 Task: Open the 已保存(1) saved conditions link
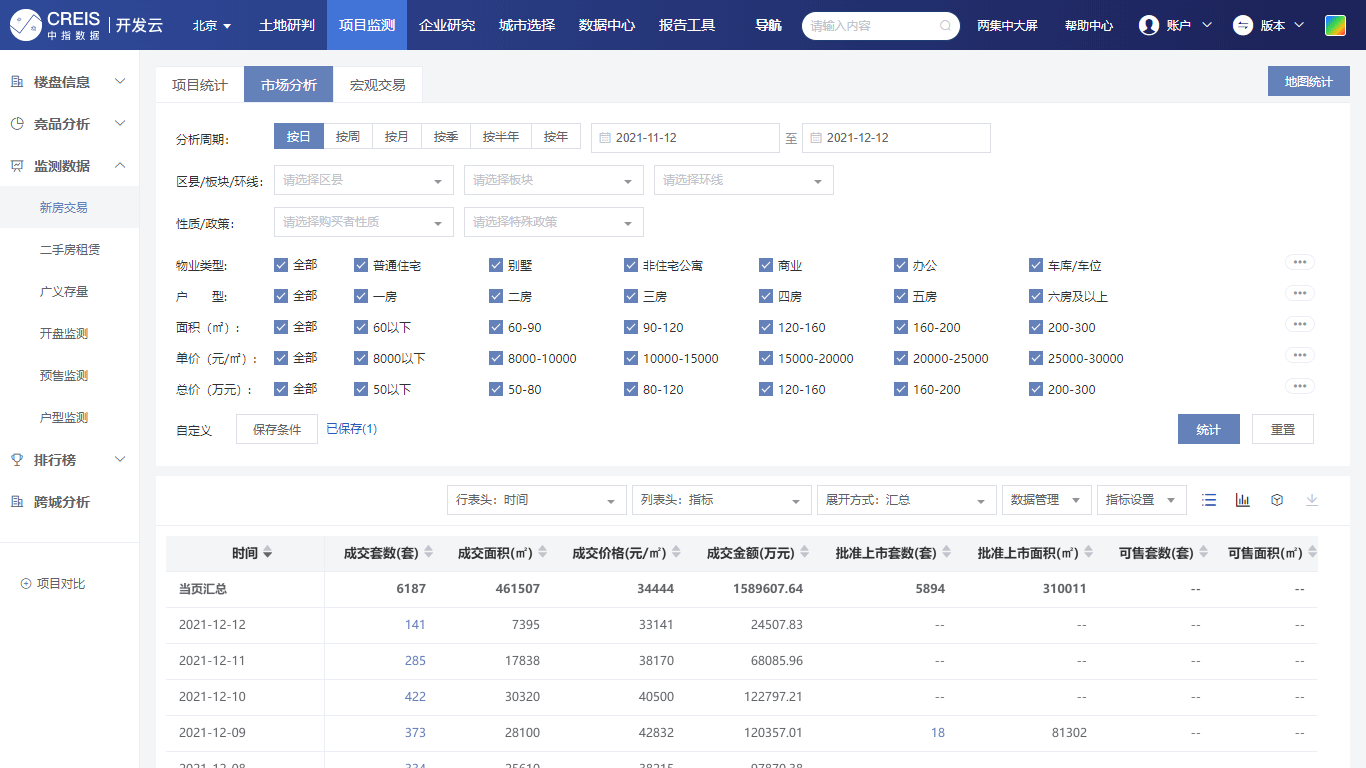(x=351, y=429)
